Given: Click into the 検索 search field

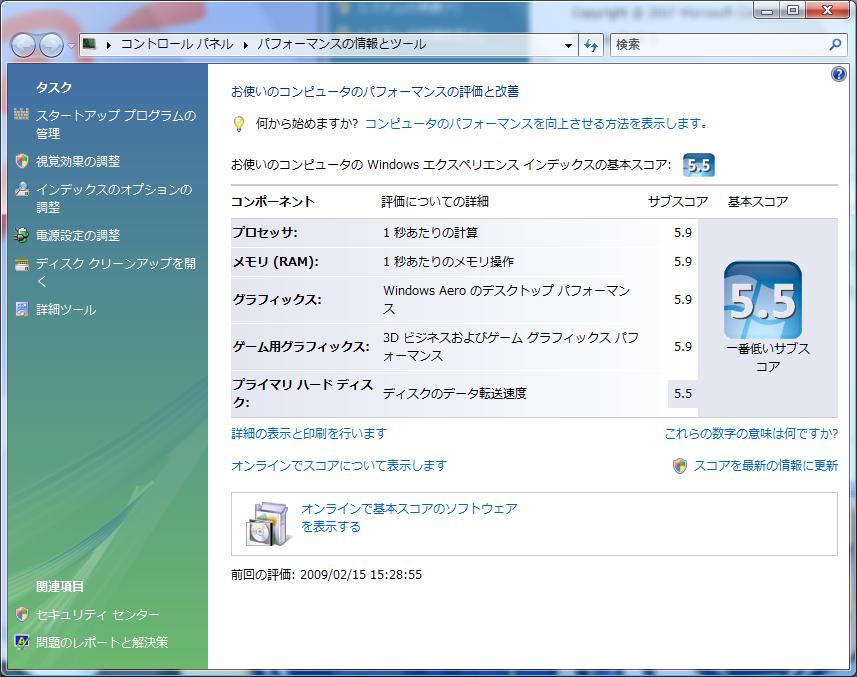Looking at the screenshot, I should coord(718,45).
